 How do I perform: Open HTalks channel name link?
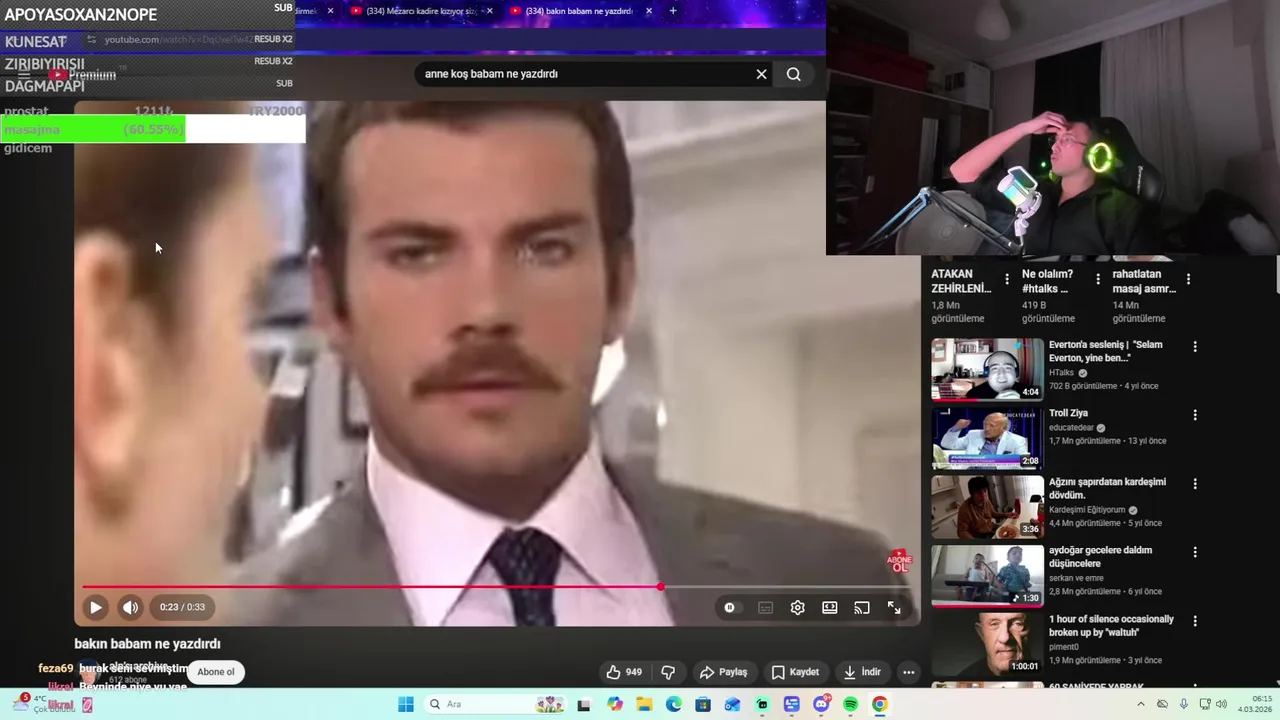1061,373
